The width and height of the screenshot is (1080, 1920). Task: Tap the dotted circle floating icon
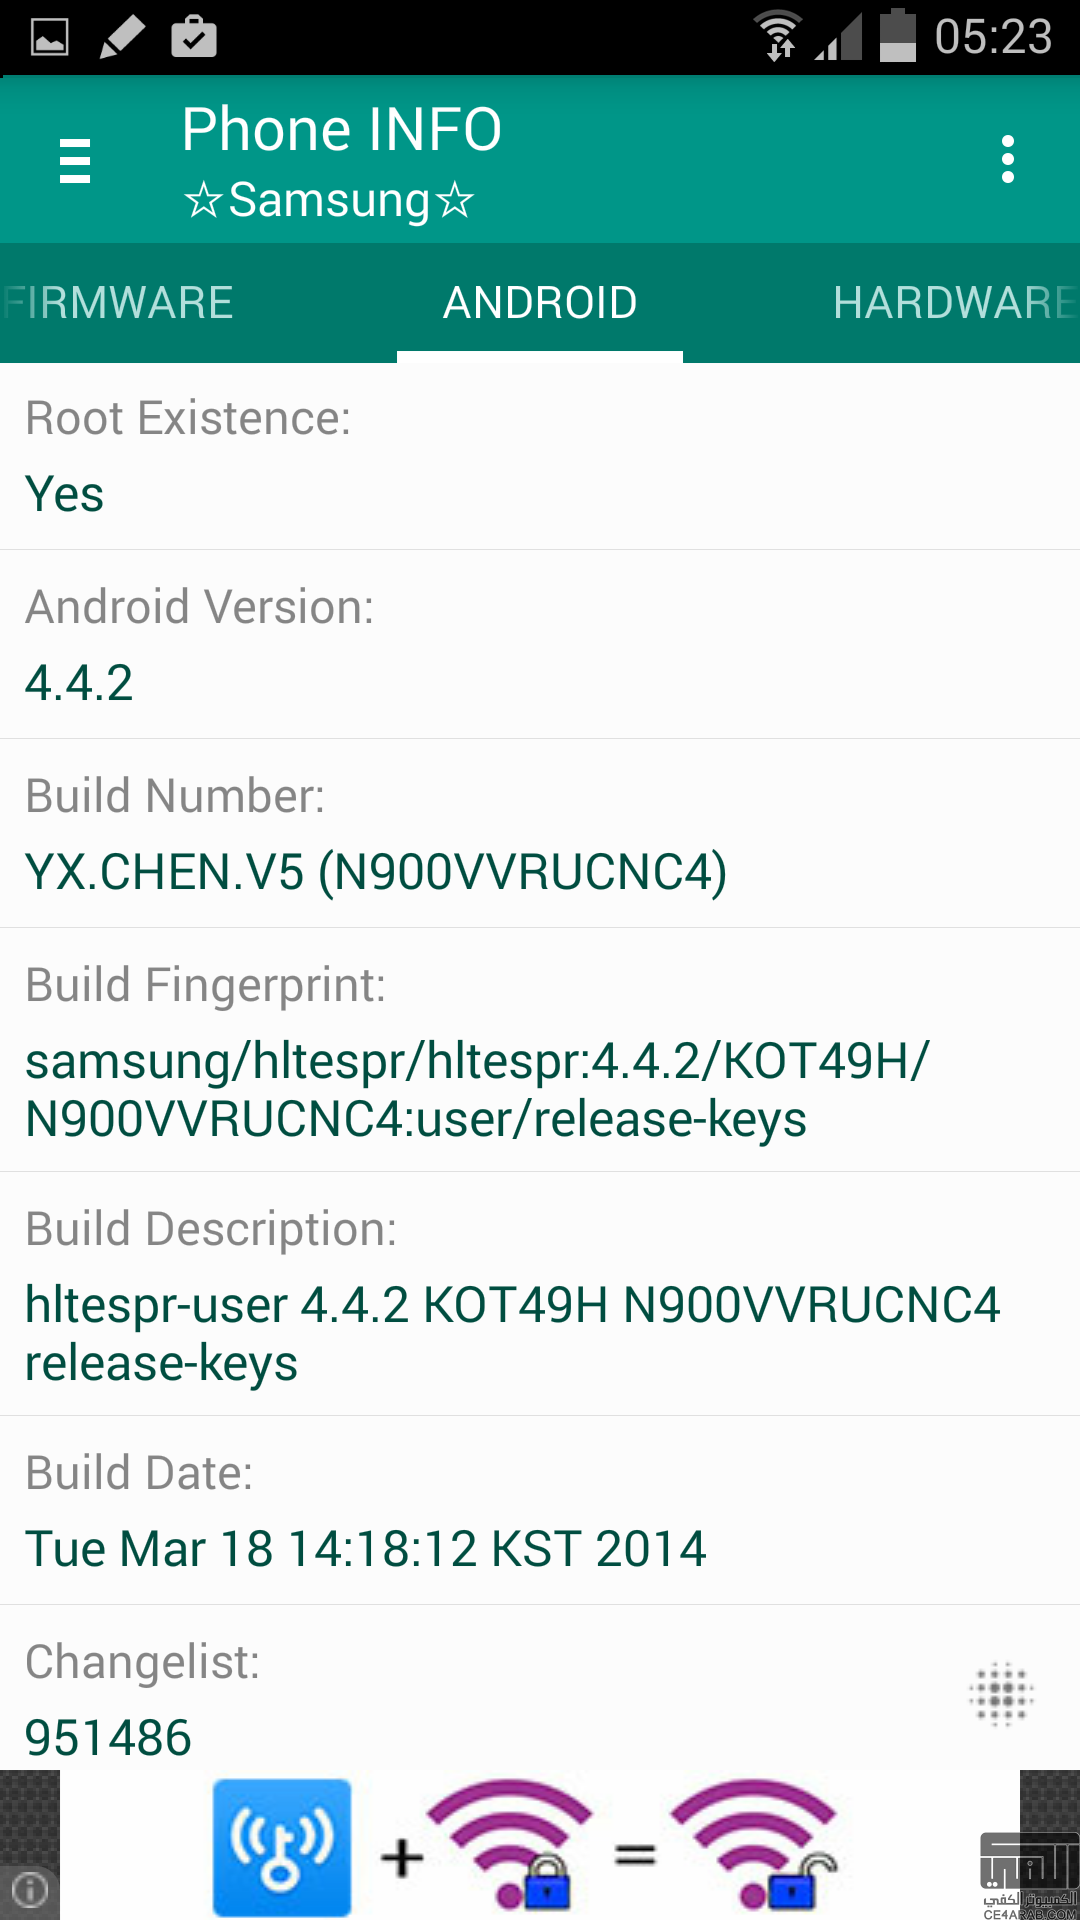tap(1001, 1694)
